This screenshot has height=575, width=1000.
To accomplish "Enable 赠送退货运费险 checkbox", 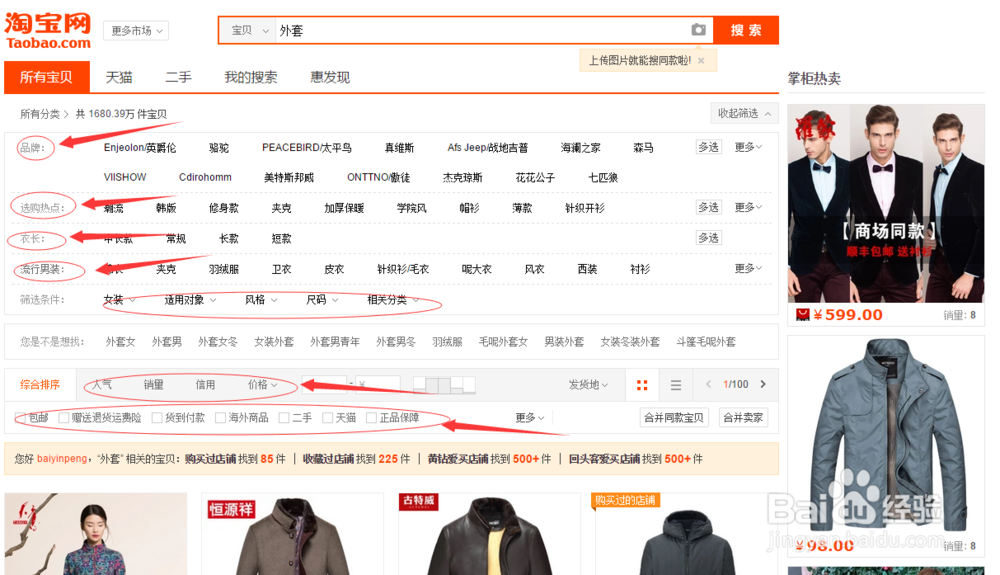I will click(63, 418).
